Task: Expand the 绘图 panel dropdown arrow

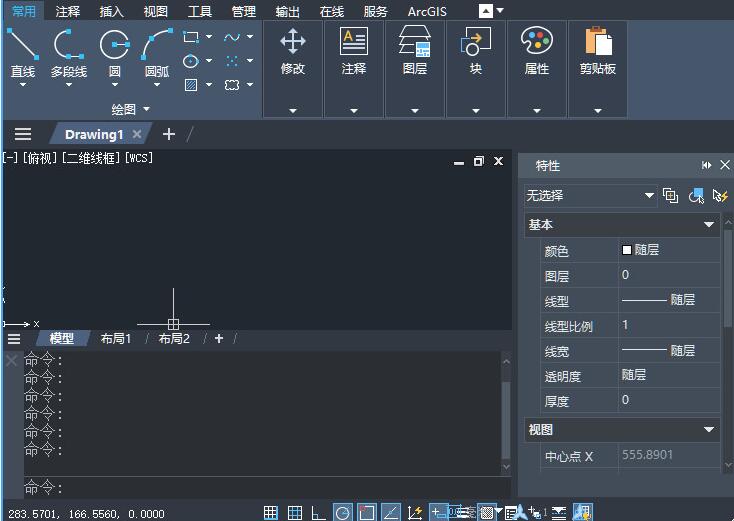Action: click(x=146, y=109)
